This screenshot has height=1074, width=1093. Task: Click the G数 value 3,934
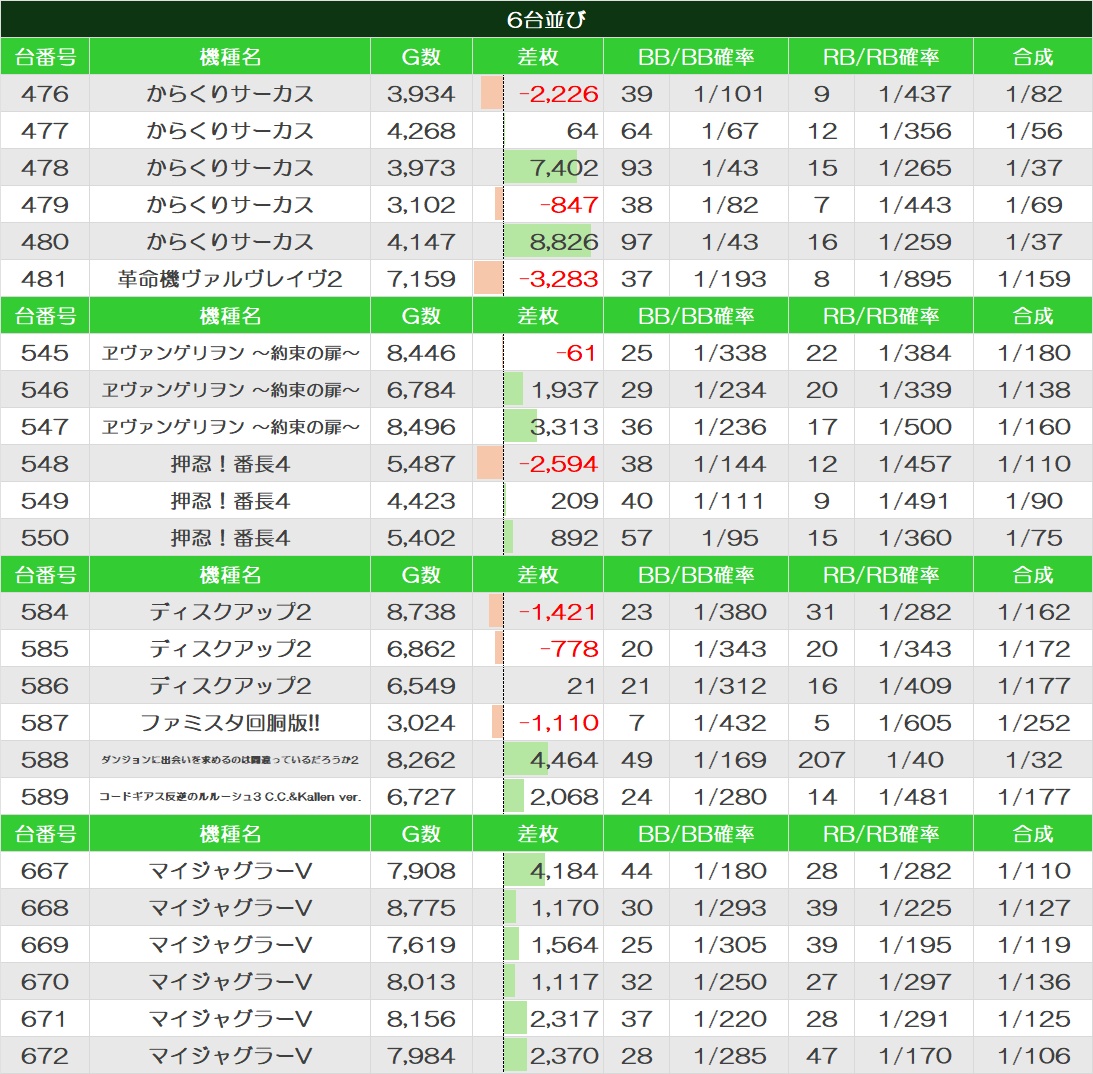click(x=421, y=93)
